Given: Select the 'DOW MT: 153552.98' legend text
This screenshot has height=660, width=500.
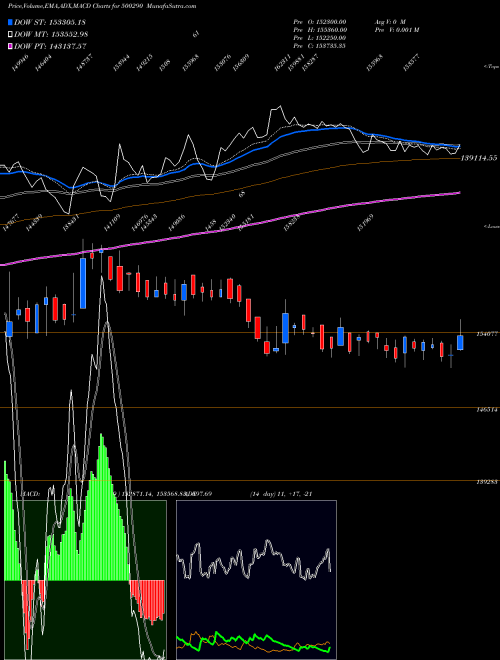Looking at the screenshot, I should click(51, 34).
